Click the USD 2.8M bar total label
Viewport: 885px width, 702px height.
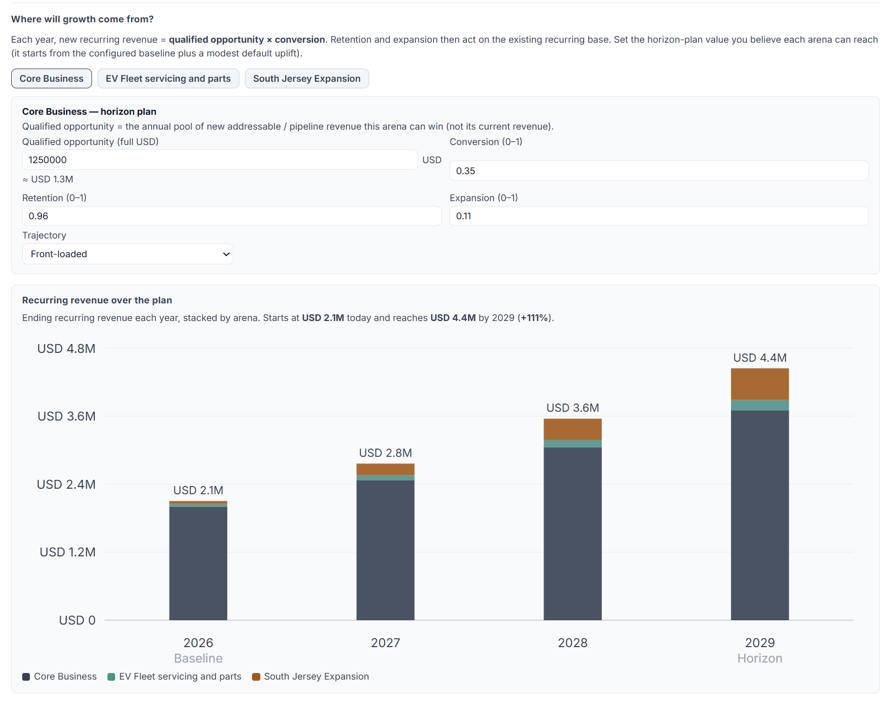[385, 453]
